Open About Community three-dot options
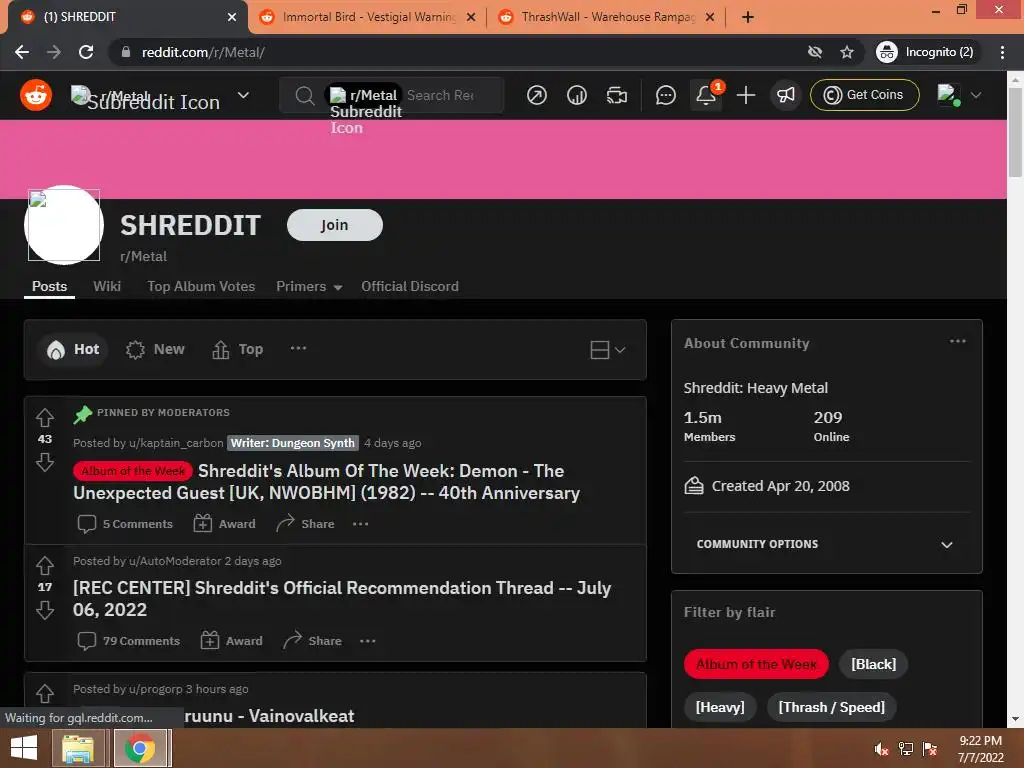The image size is (1024, 768). [957, 341]
